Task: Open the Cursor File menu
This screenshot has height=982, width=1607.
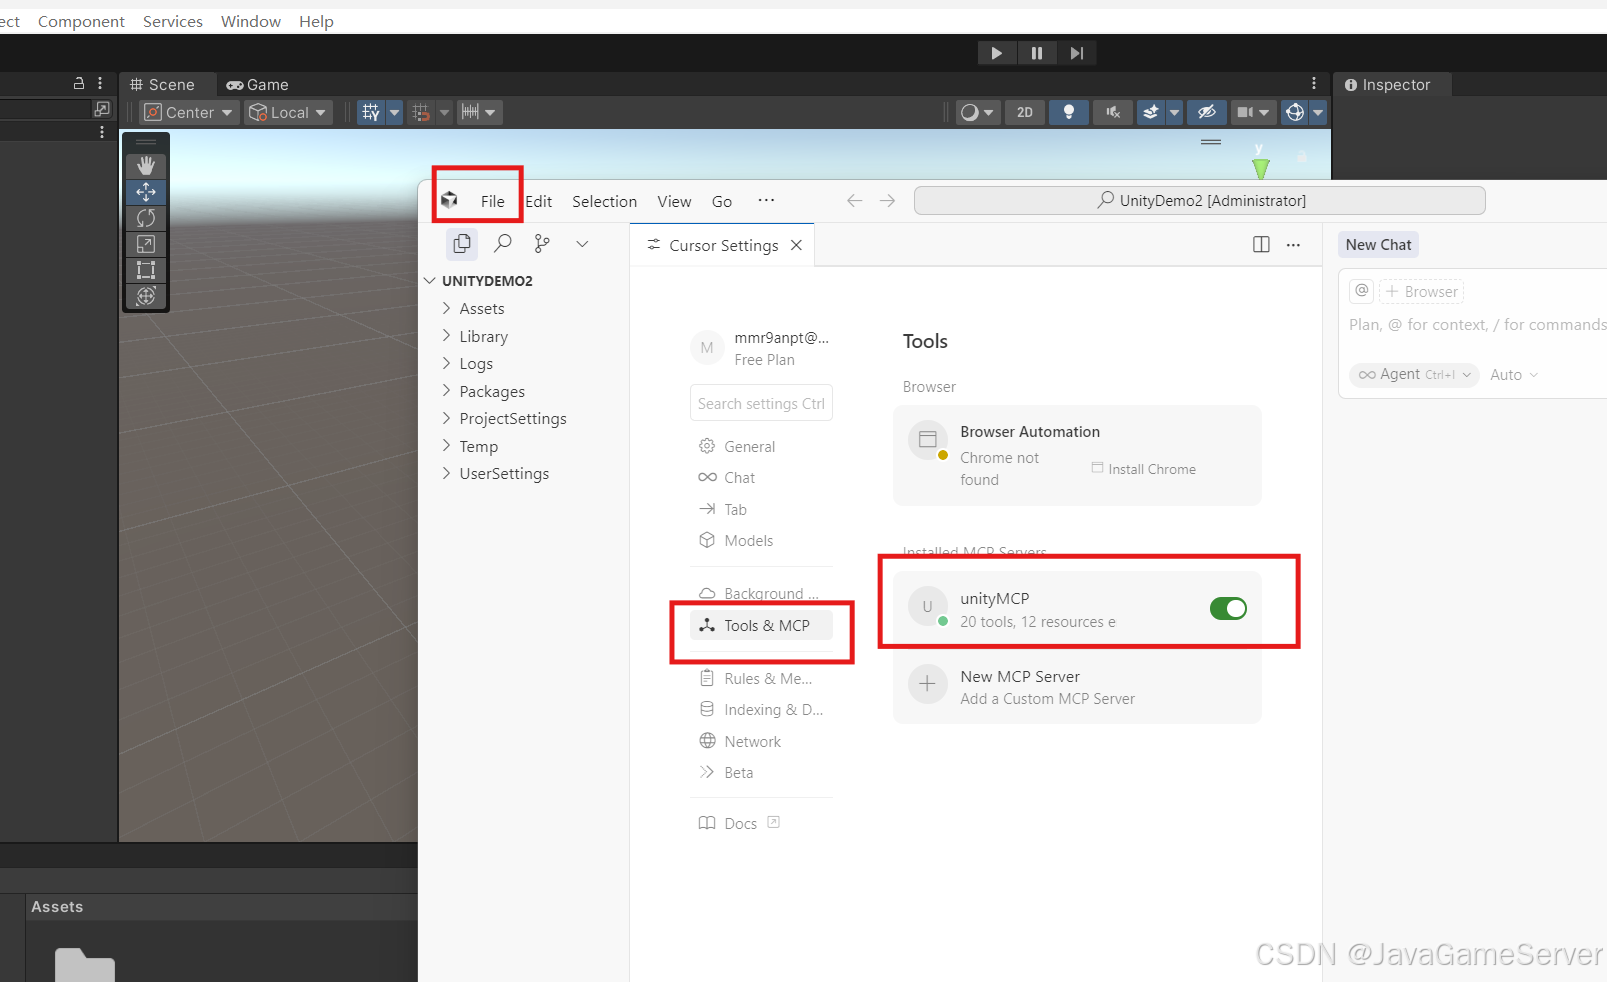Action: pyautogui.click(x=492, y=201)
